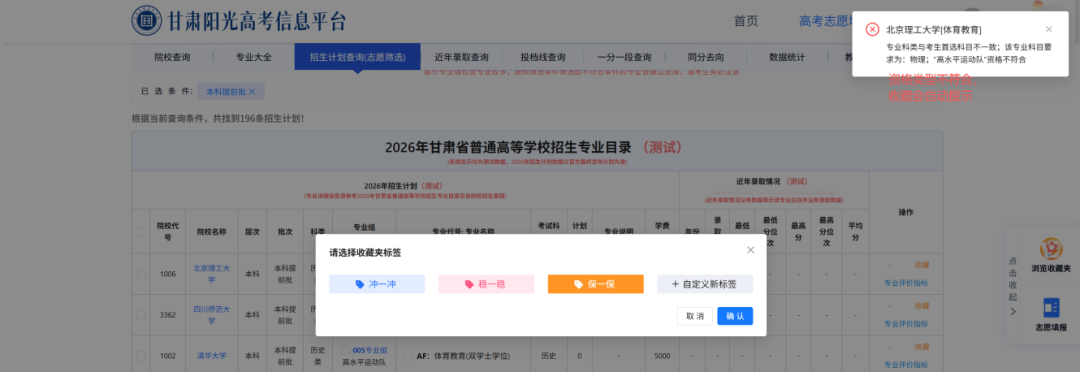Viewport: 1080px width, 372px height.
Task: Open the 一分一段查询 tab
Action: pyautogui.click(x=624, y=57)
